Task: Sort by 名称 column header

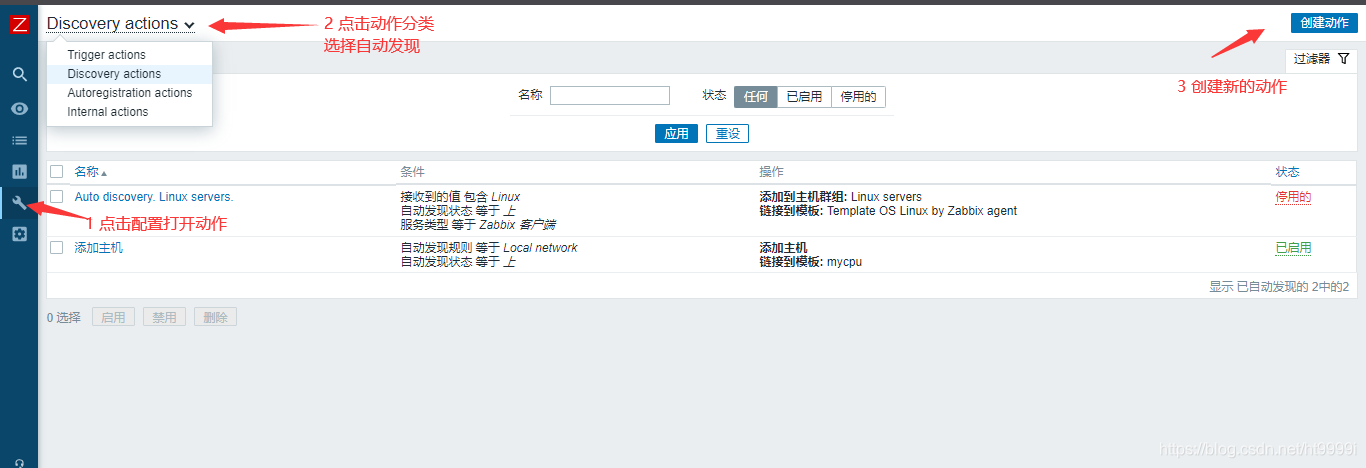Action: coord(90,172)
